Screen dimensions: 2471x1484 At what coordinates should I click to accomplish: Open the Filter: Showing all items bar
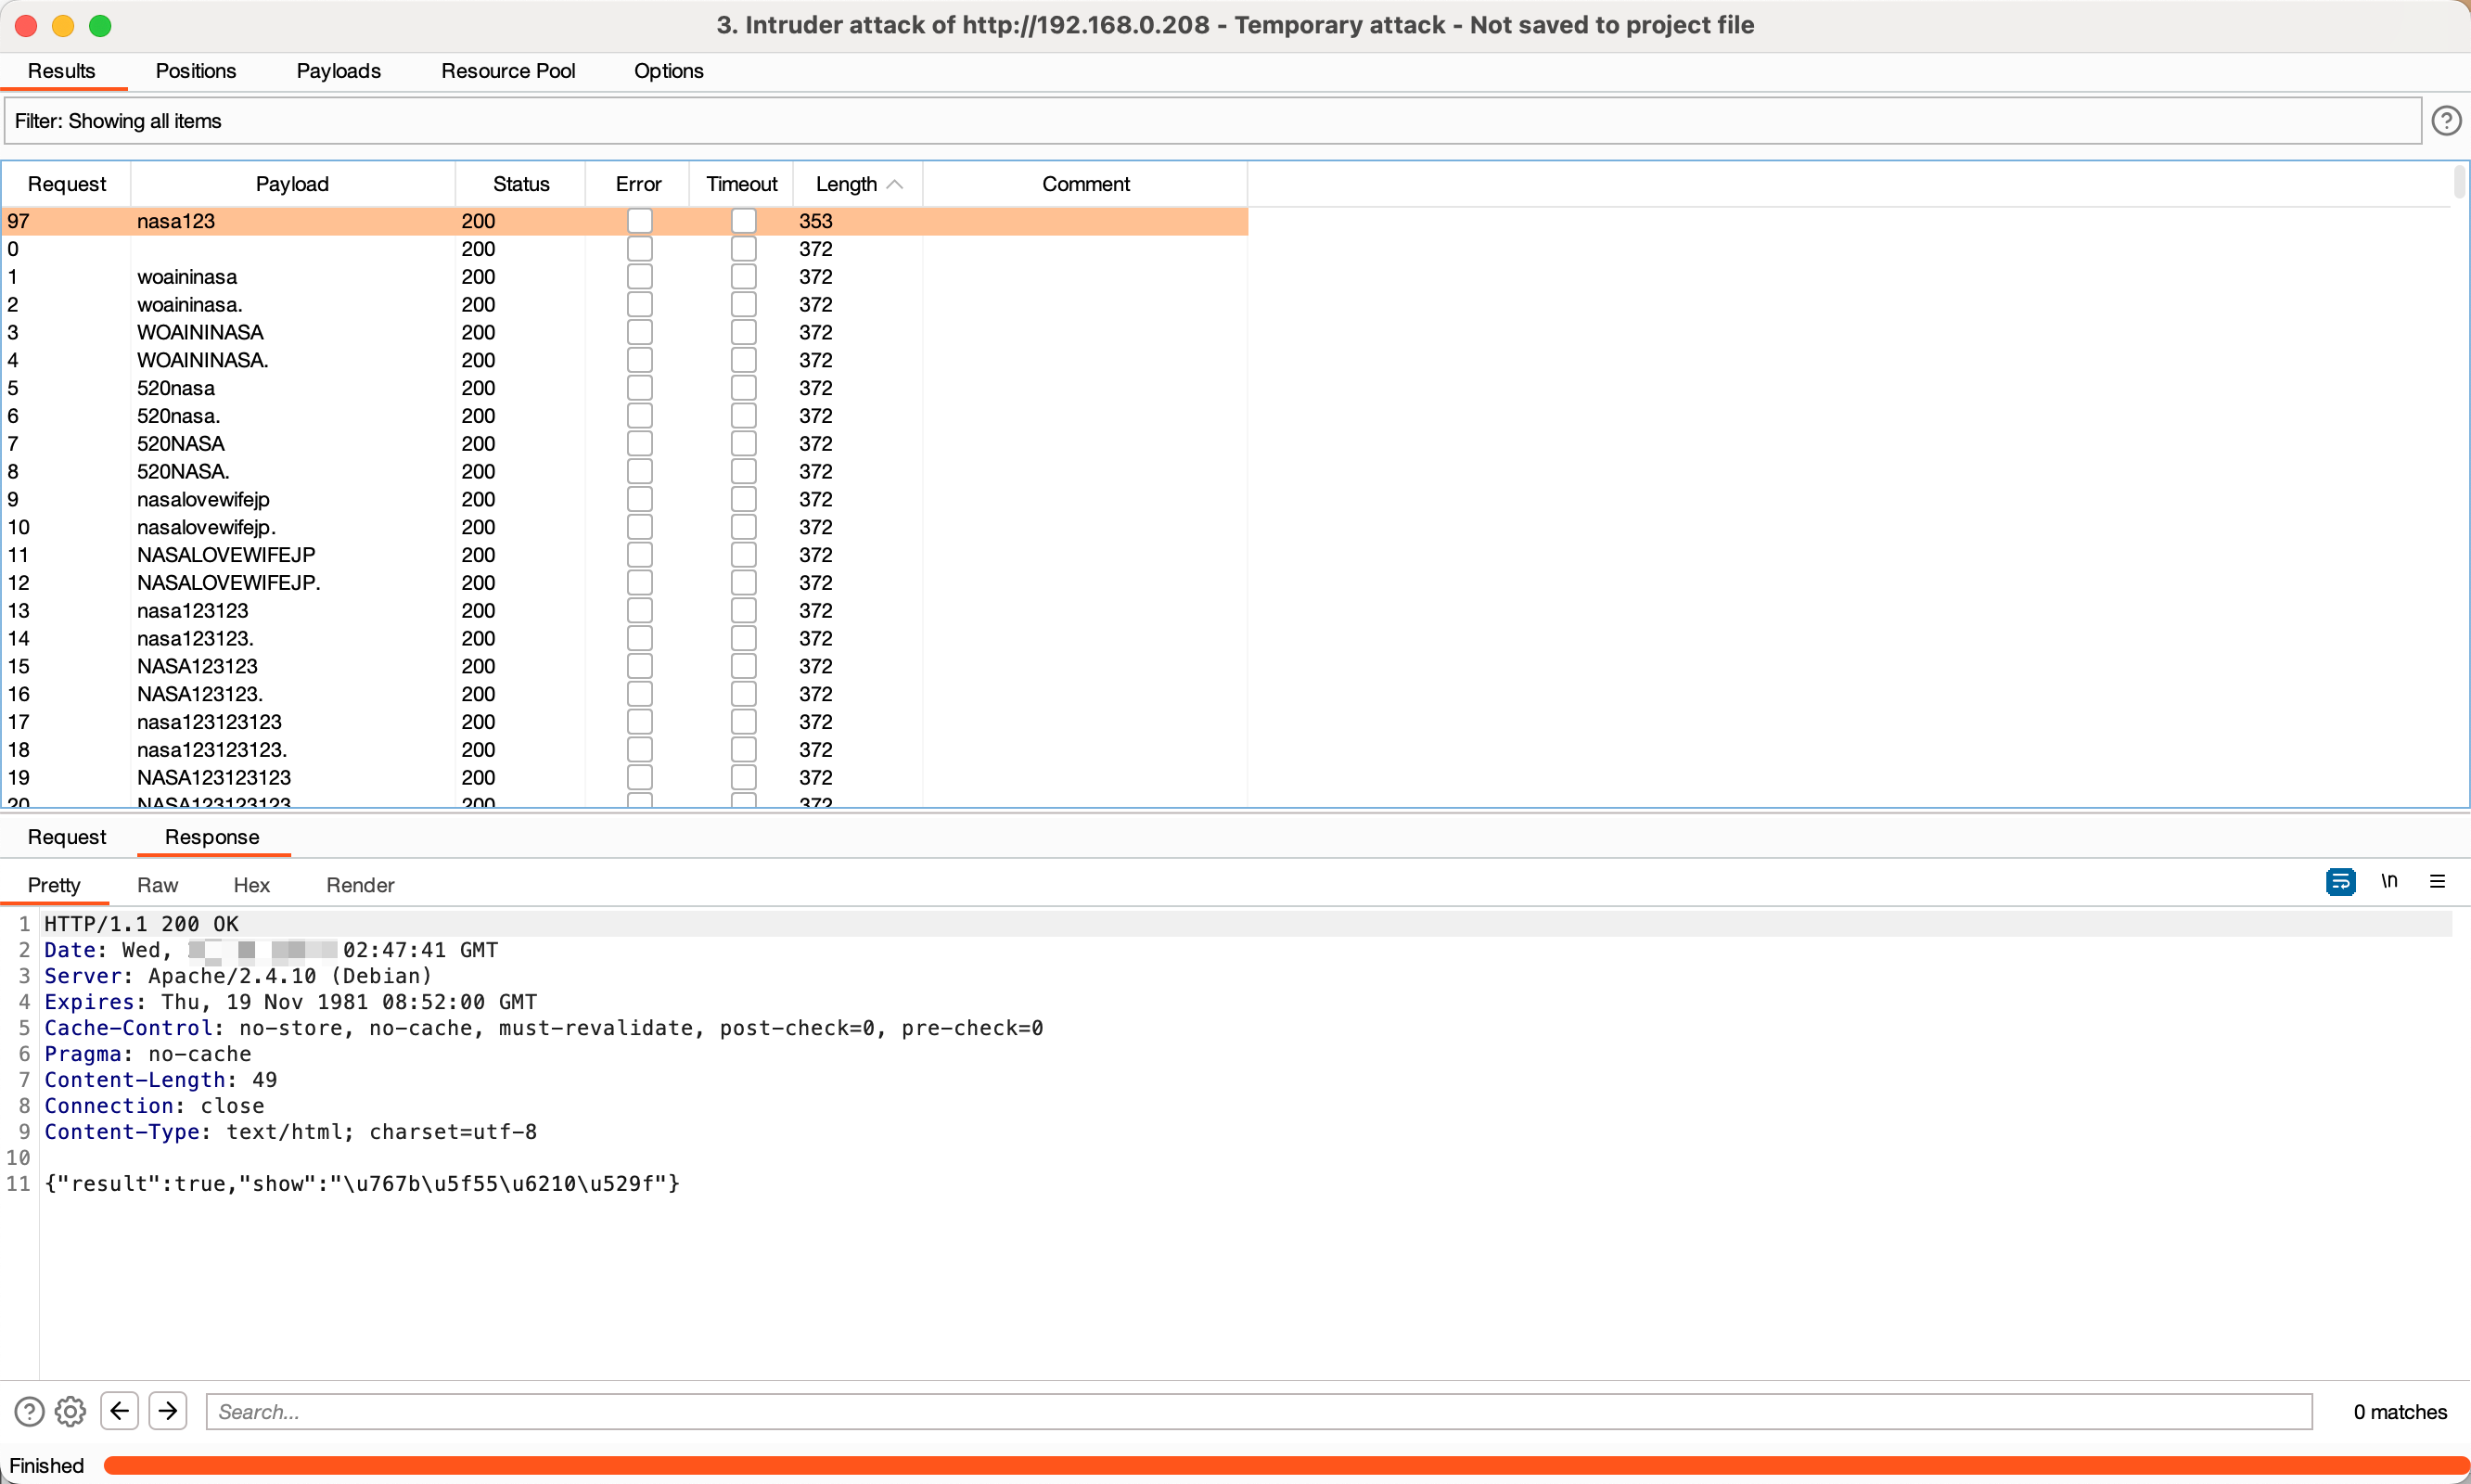[1212, 121]
